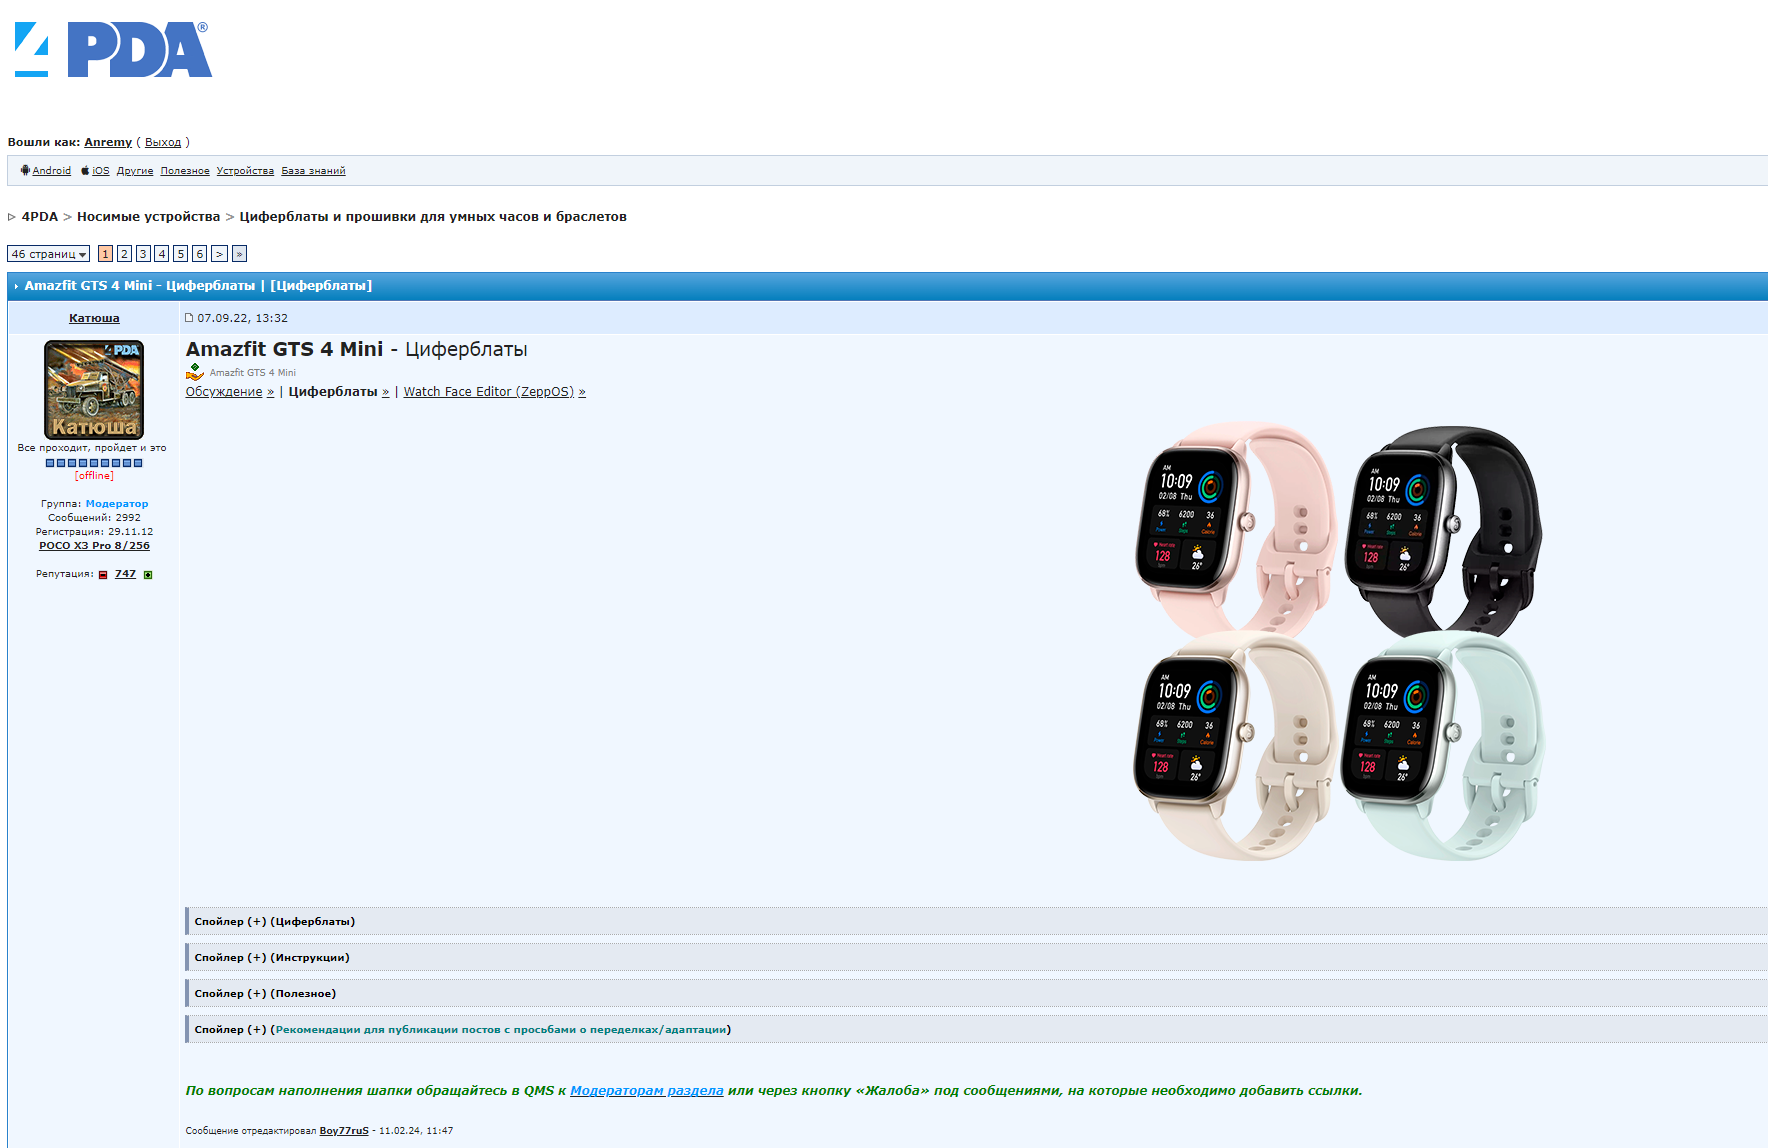Click the Android robot icon

(25, 170)
